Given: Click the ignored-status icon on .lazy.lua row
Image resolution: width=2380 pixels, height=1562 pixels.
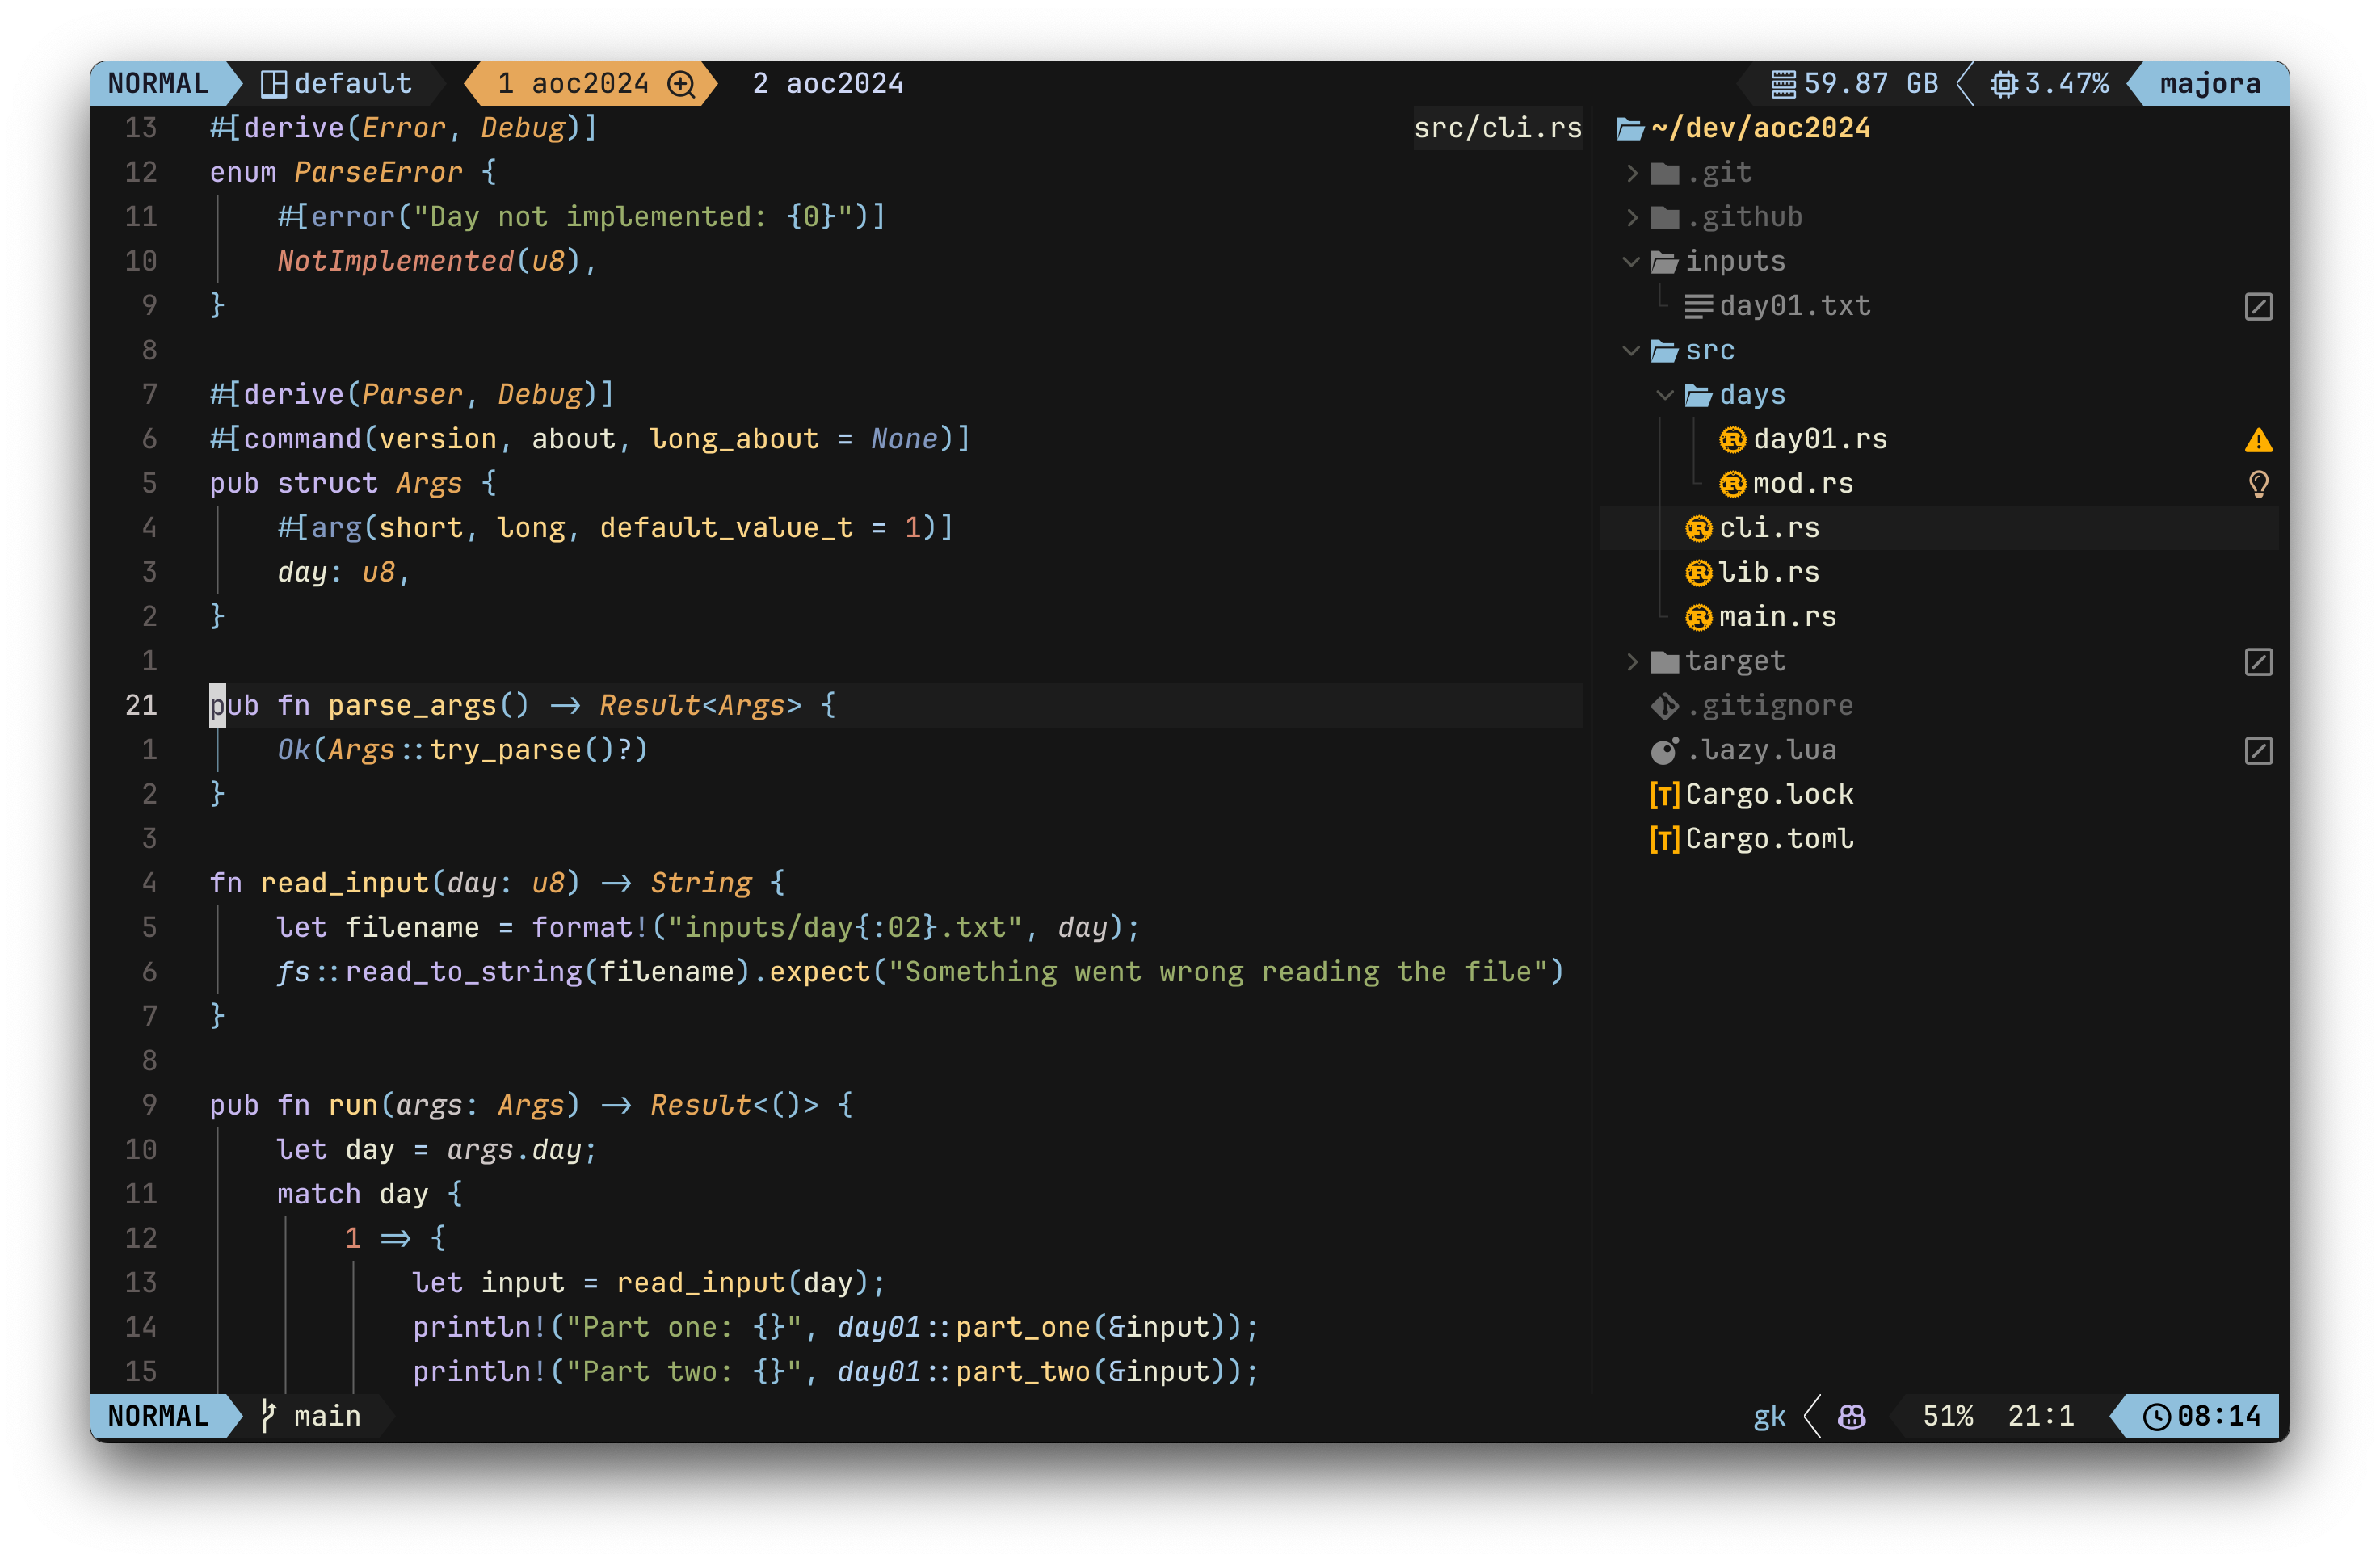Looking at the screenshot, I should click(2258, 751).
